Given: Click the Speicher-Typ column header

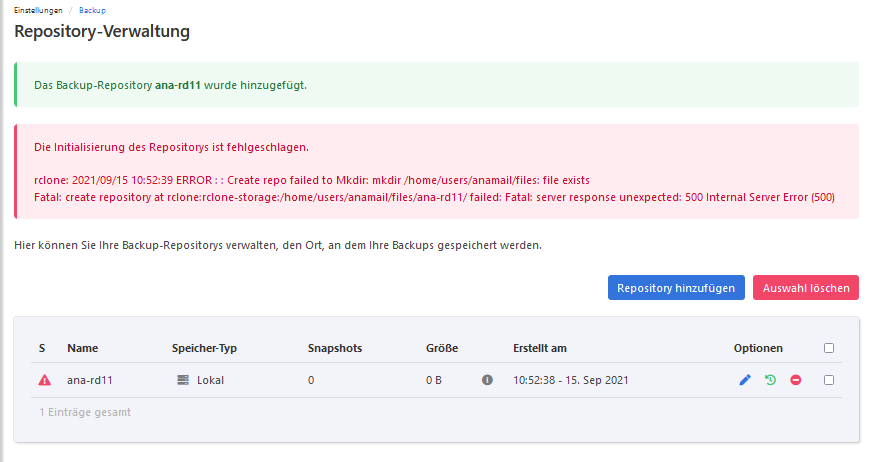Looking at the screenshot, I should point(204,348).
